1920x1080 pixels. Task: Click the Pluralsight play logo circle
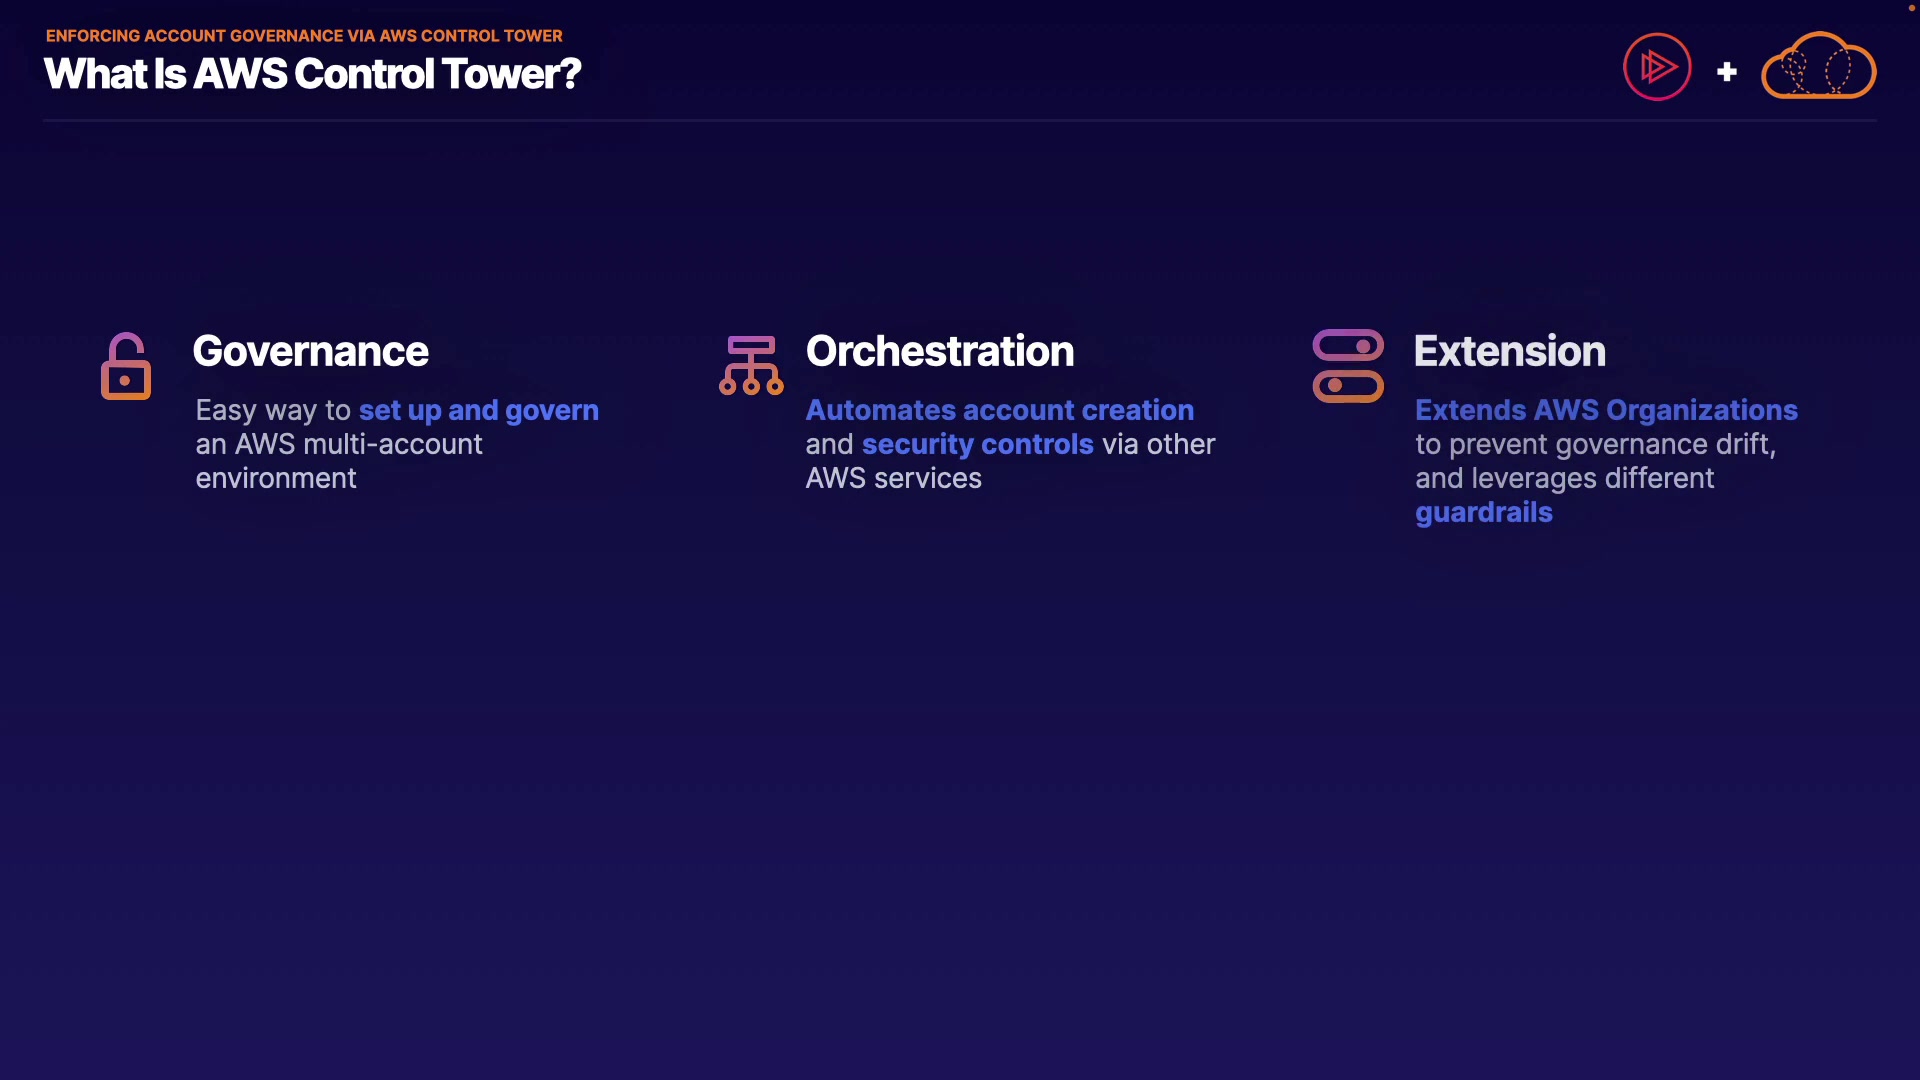pos(1657,67)
